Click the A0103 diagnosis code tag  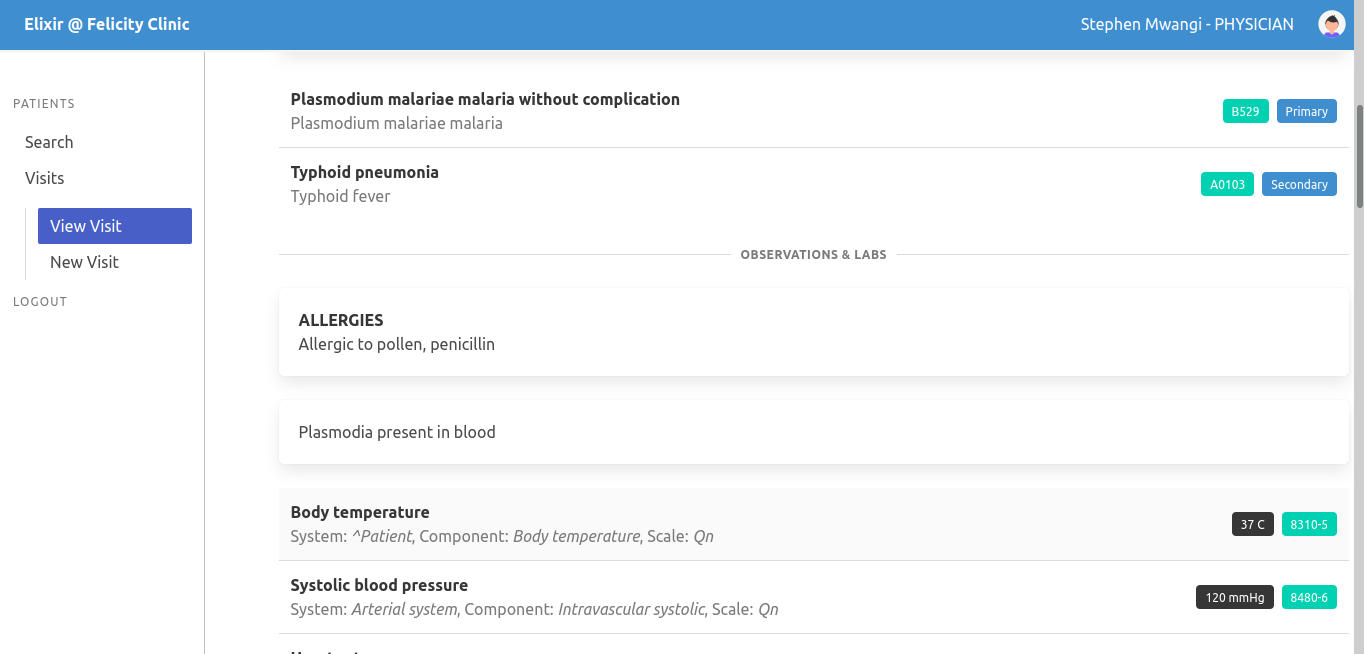tap(1227, 184)
